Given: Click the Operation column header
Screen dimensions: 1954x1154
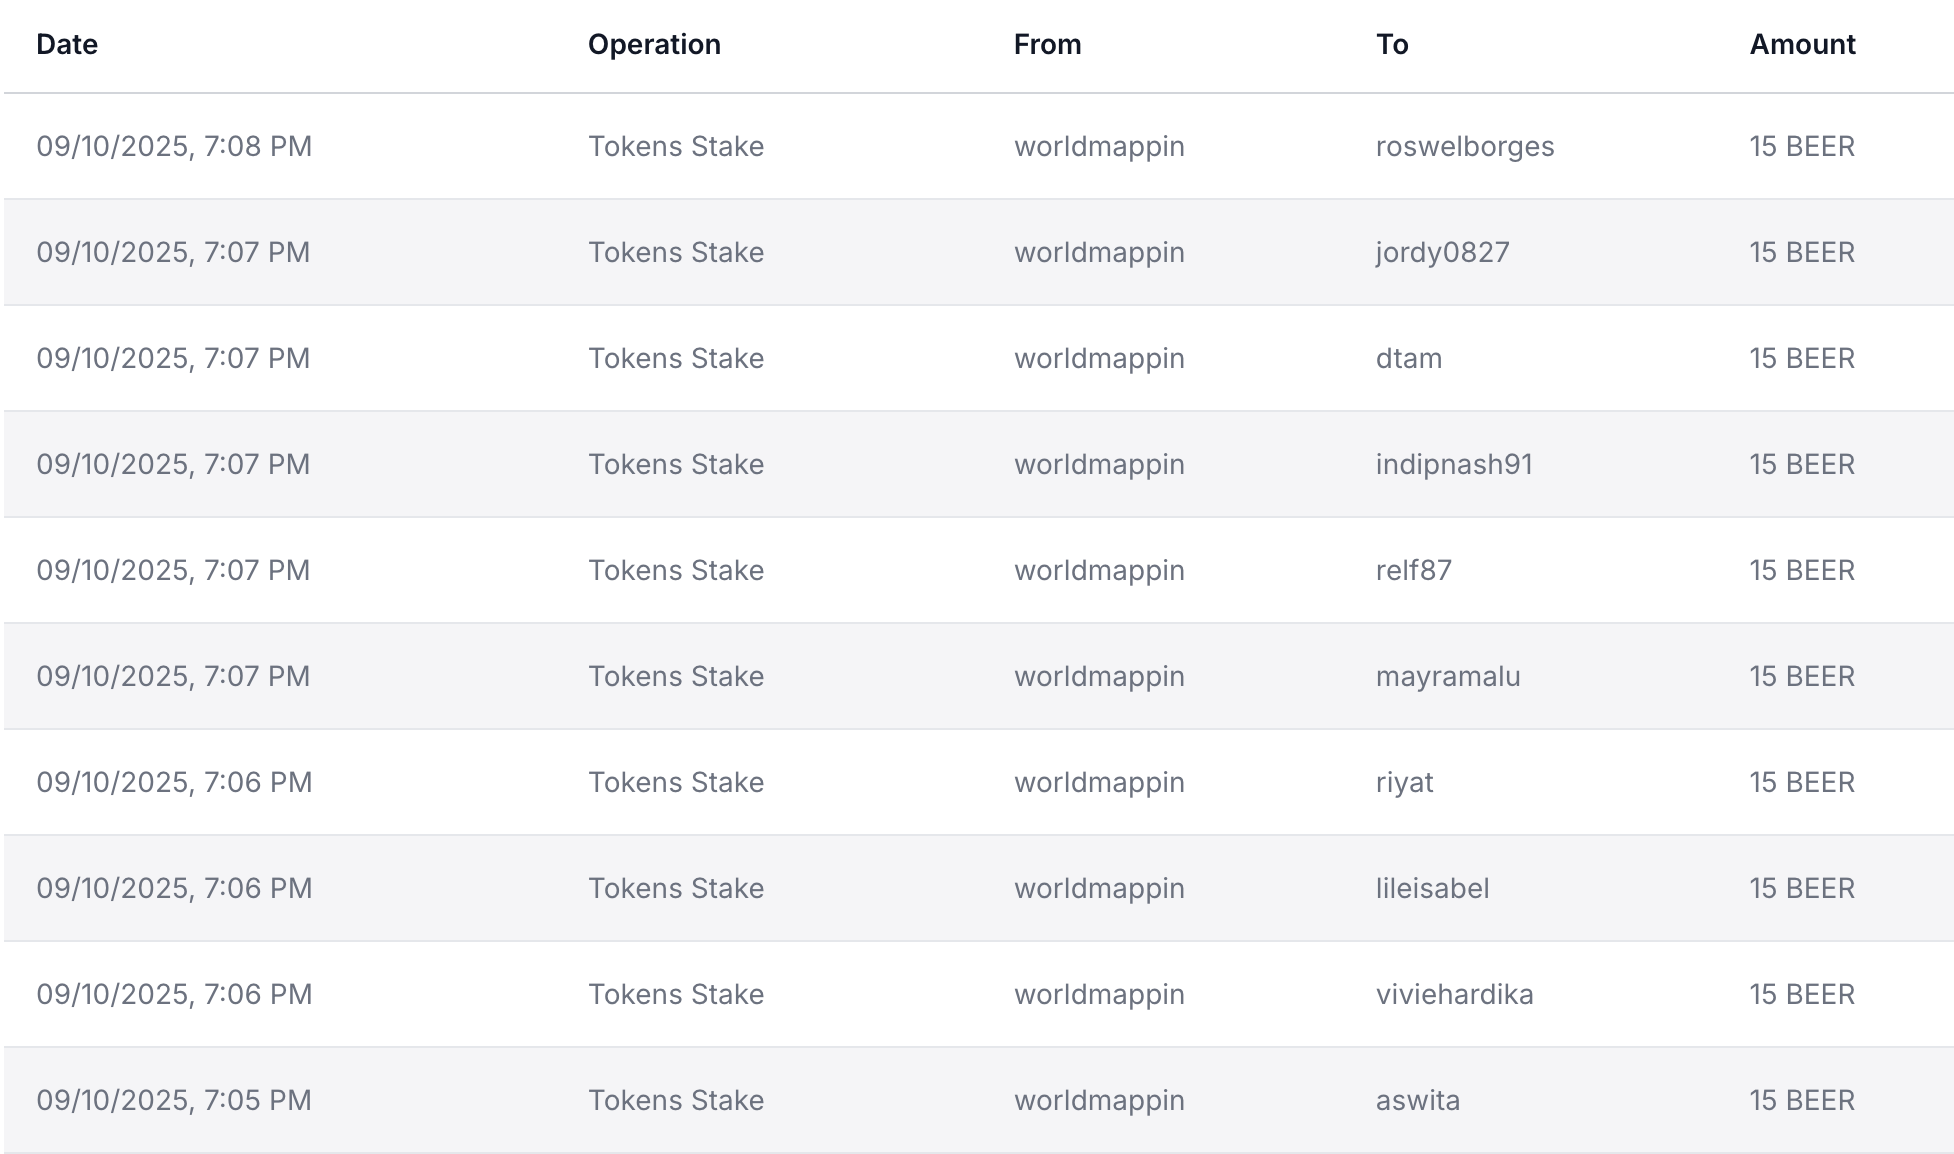Looking at the screenshot, I should [x=654, y=44].
